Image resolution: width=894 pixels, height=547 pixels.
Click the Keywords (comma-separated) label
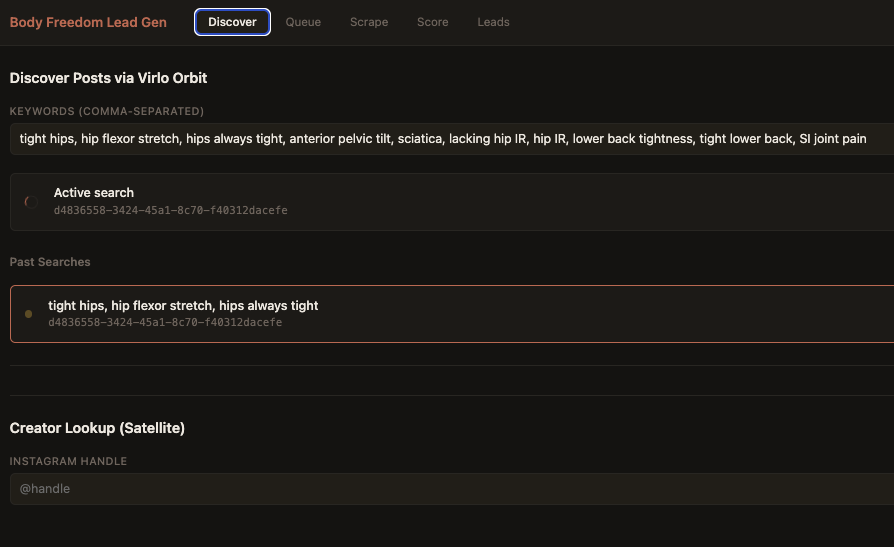[x=107, y=111]
